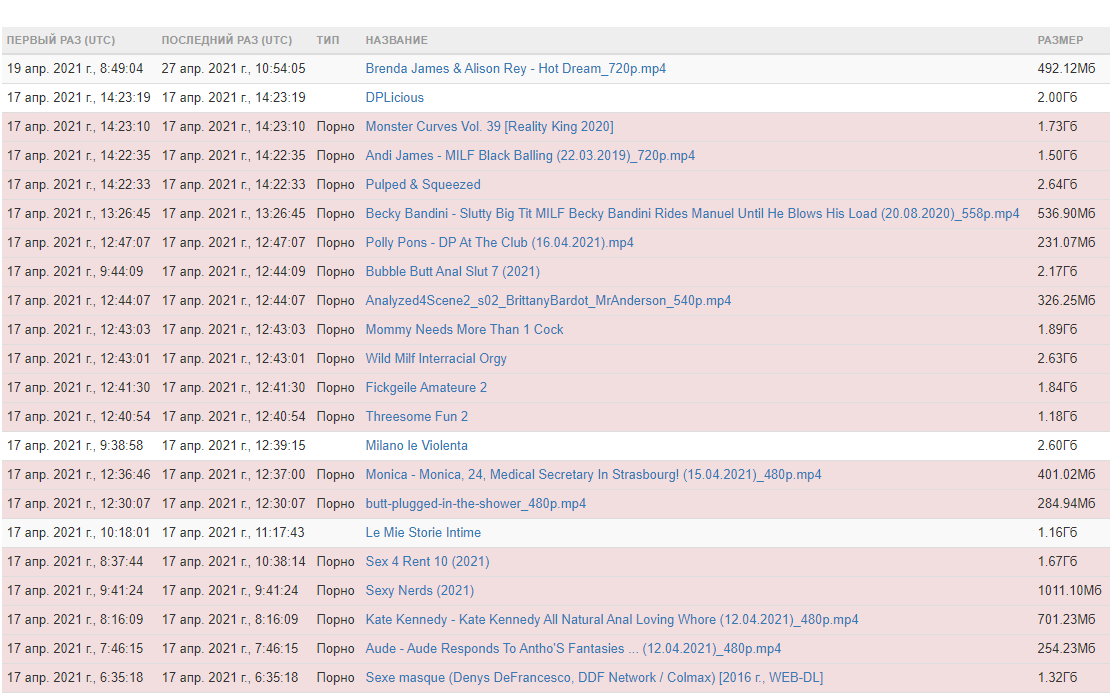This screenshot has width=1116, height=693.
Task: Open 'Mommy Needs More Than 1 Cock' link
Action: pyautogui.click(x=464, y=329)
